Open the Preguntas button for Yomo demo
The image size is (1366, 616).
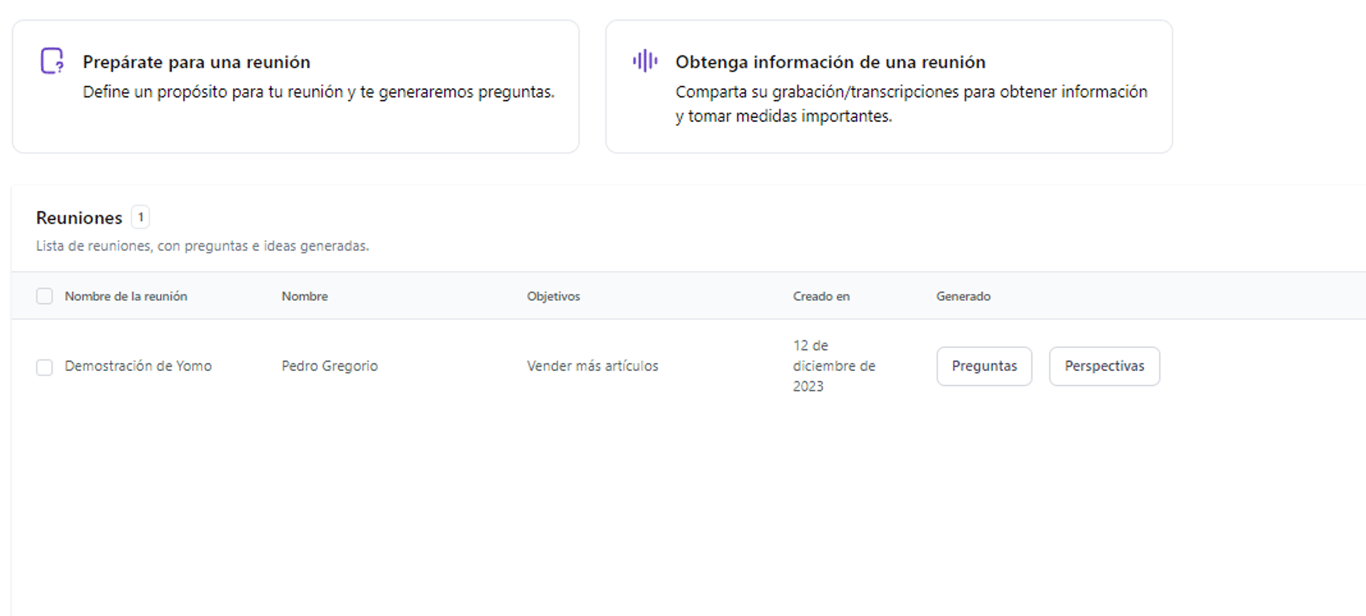click(984, 366)
